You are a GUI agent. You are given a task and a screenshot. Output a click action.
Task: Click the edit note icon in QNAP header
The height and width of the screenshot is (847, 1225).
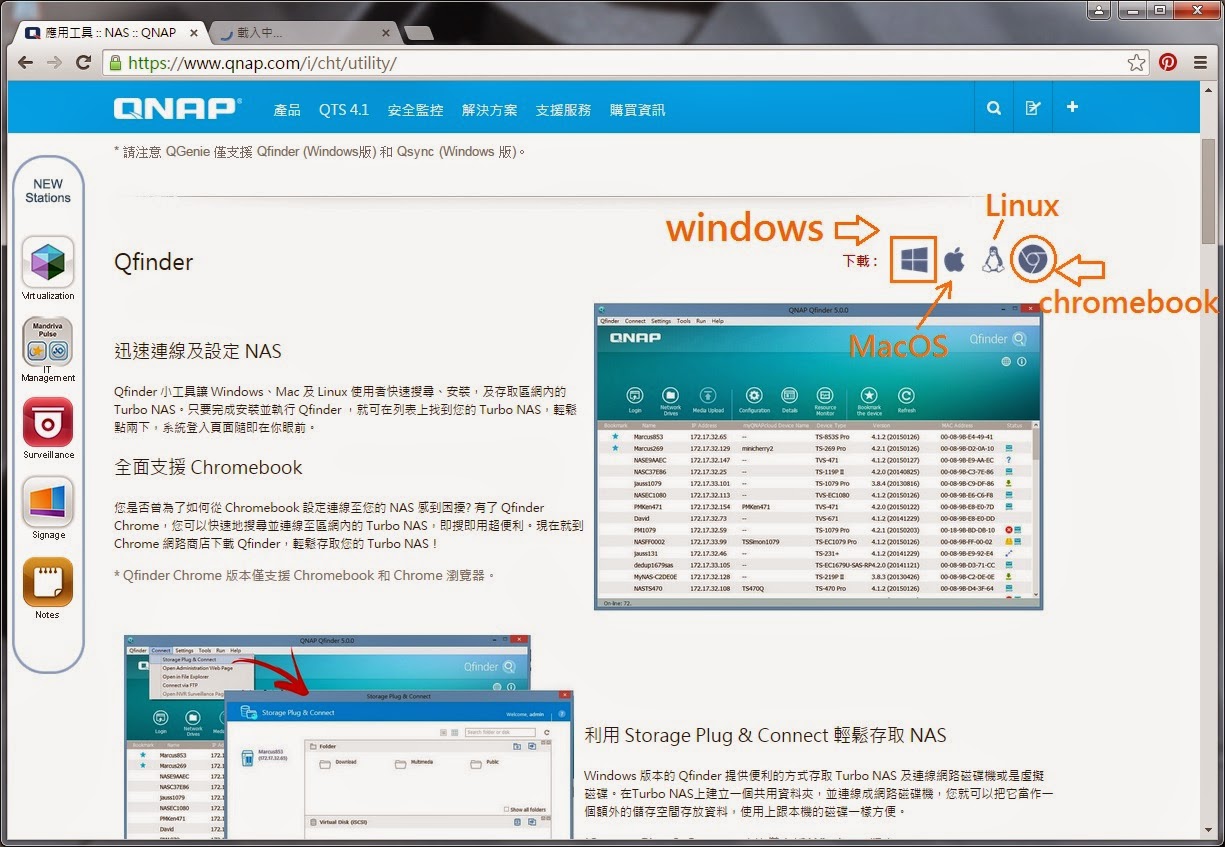click(x=1033, y=108)
